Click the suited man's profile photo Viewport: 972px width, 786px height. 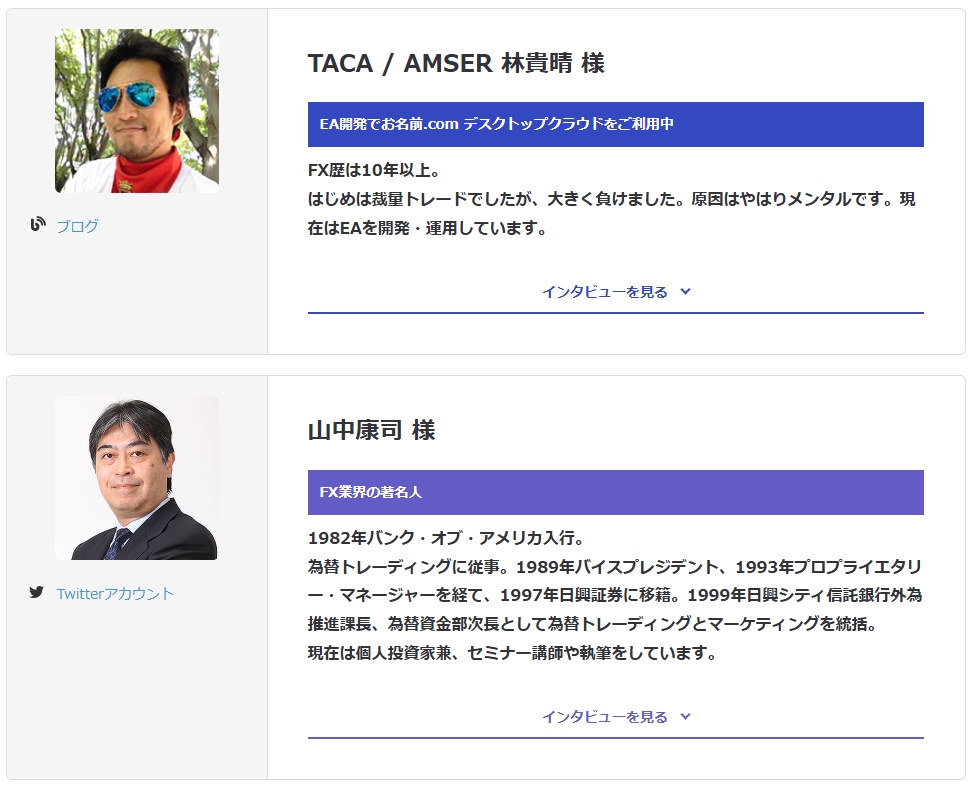pyautogui.click(x=137, y=478)
